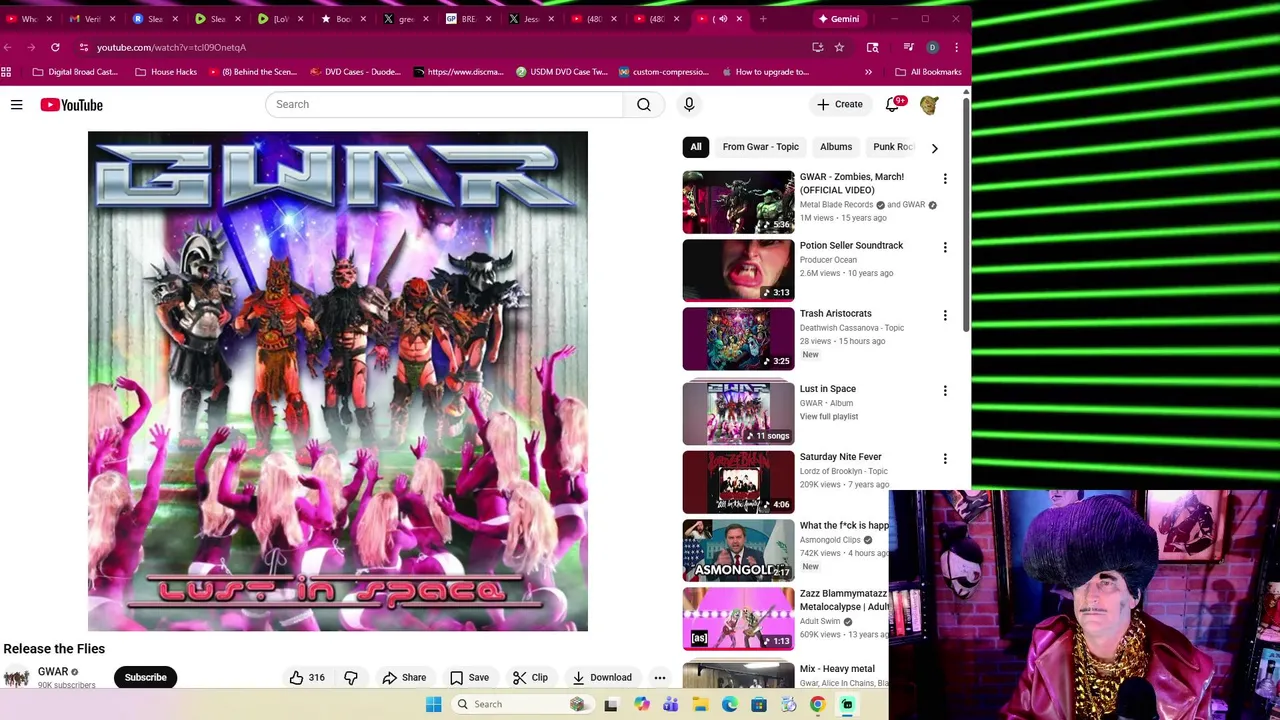This screenshot has width=1280, height=720.
Task: Open Digital Broad Cast bookmark folder
Action: pos(75,72)
